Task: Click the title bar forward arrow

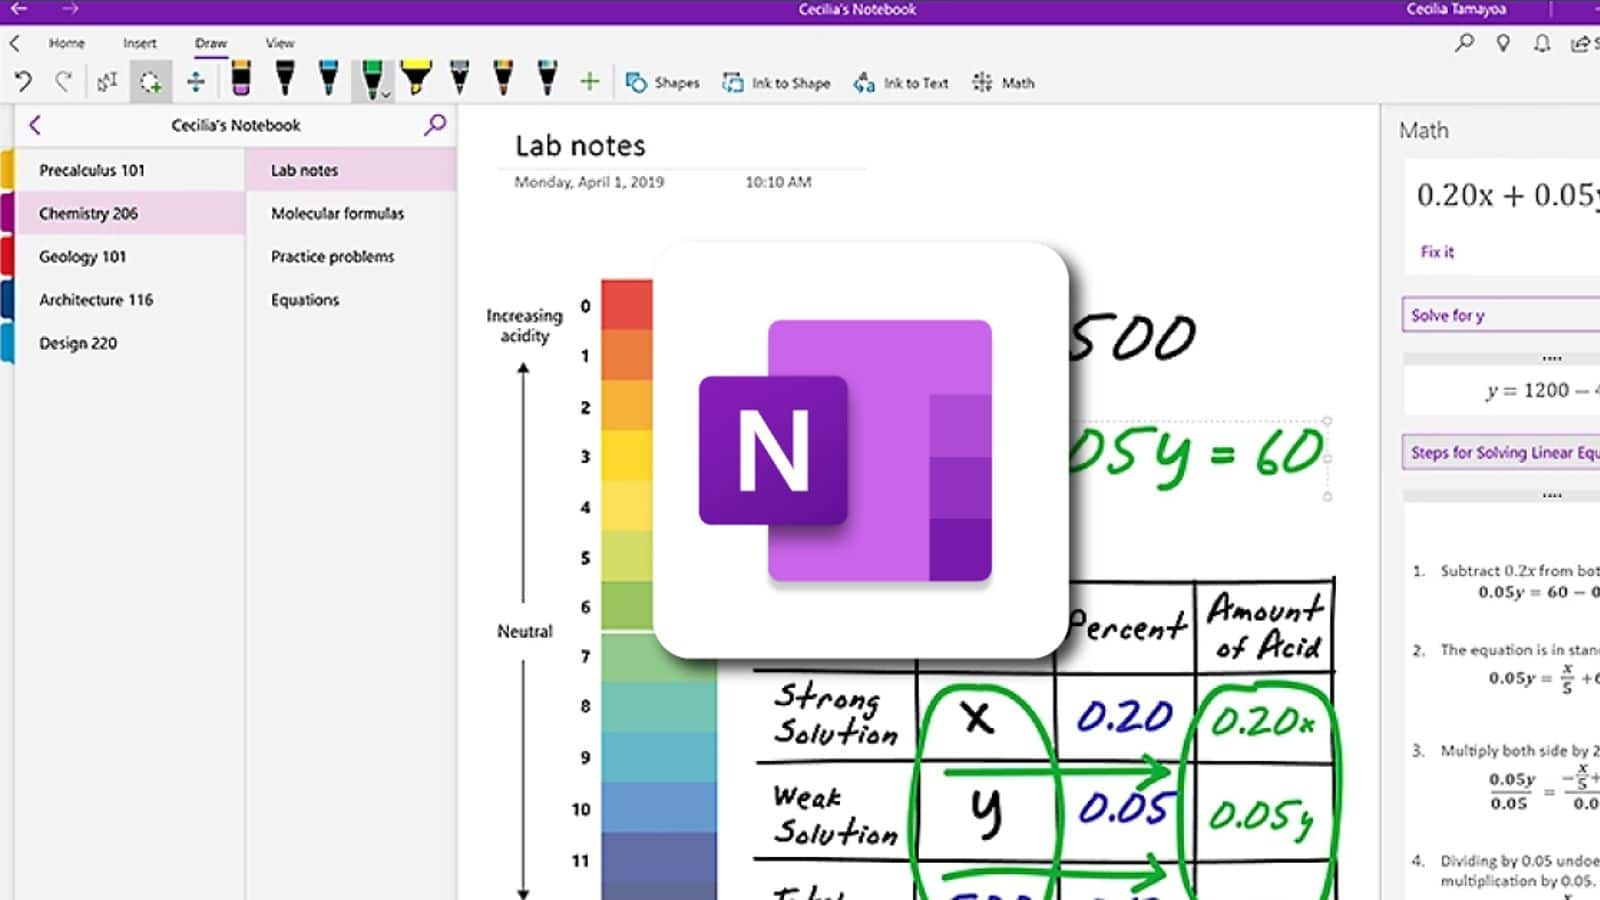Action: pos(69,9)
